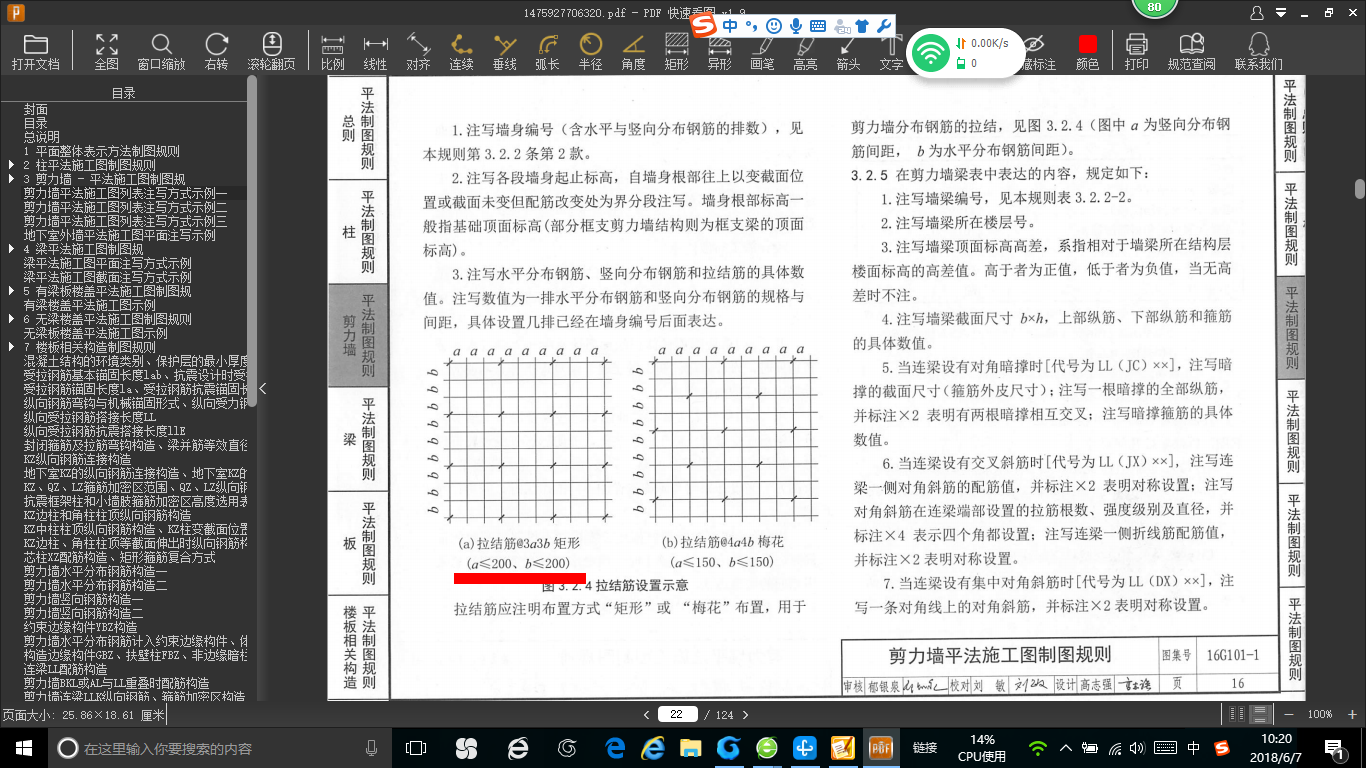Screen dimensions: 1366x768
Task: Select the 高亮 highlight tool
Action: click(x=805, y=51)
